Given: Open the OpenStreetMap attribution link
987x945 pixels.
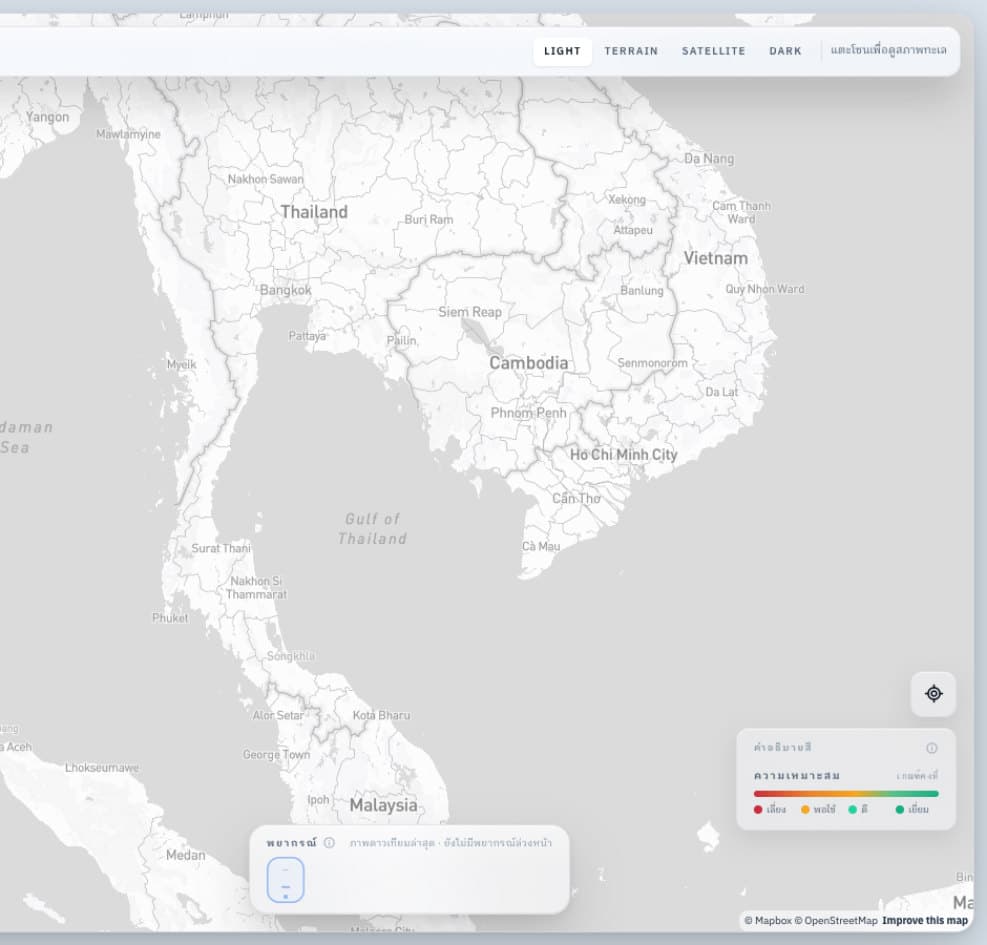Looking at the screenshot, I should [836, 920].
